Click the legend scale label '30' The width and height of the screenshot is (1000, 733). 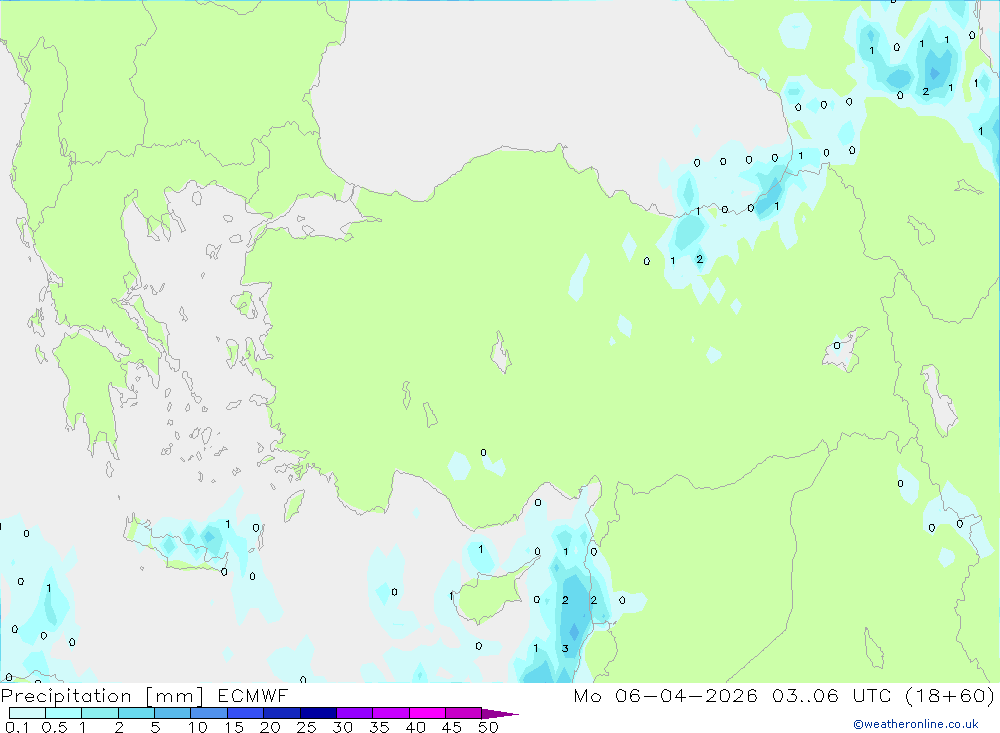[x=342, y=727]
